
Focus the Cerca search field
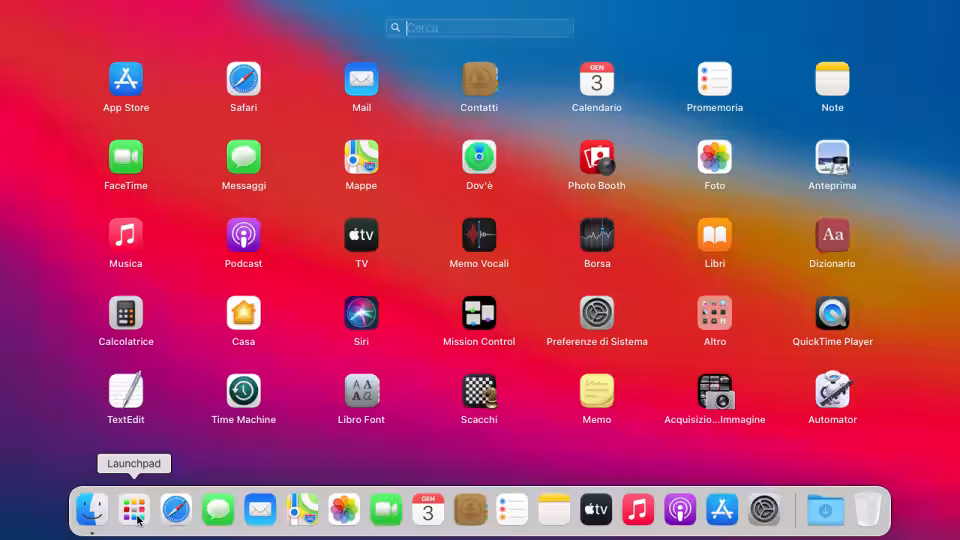(x=479, y=28)
